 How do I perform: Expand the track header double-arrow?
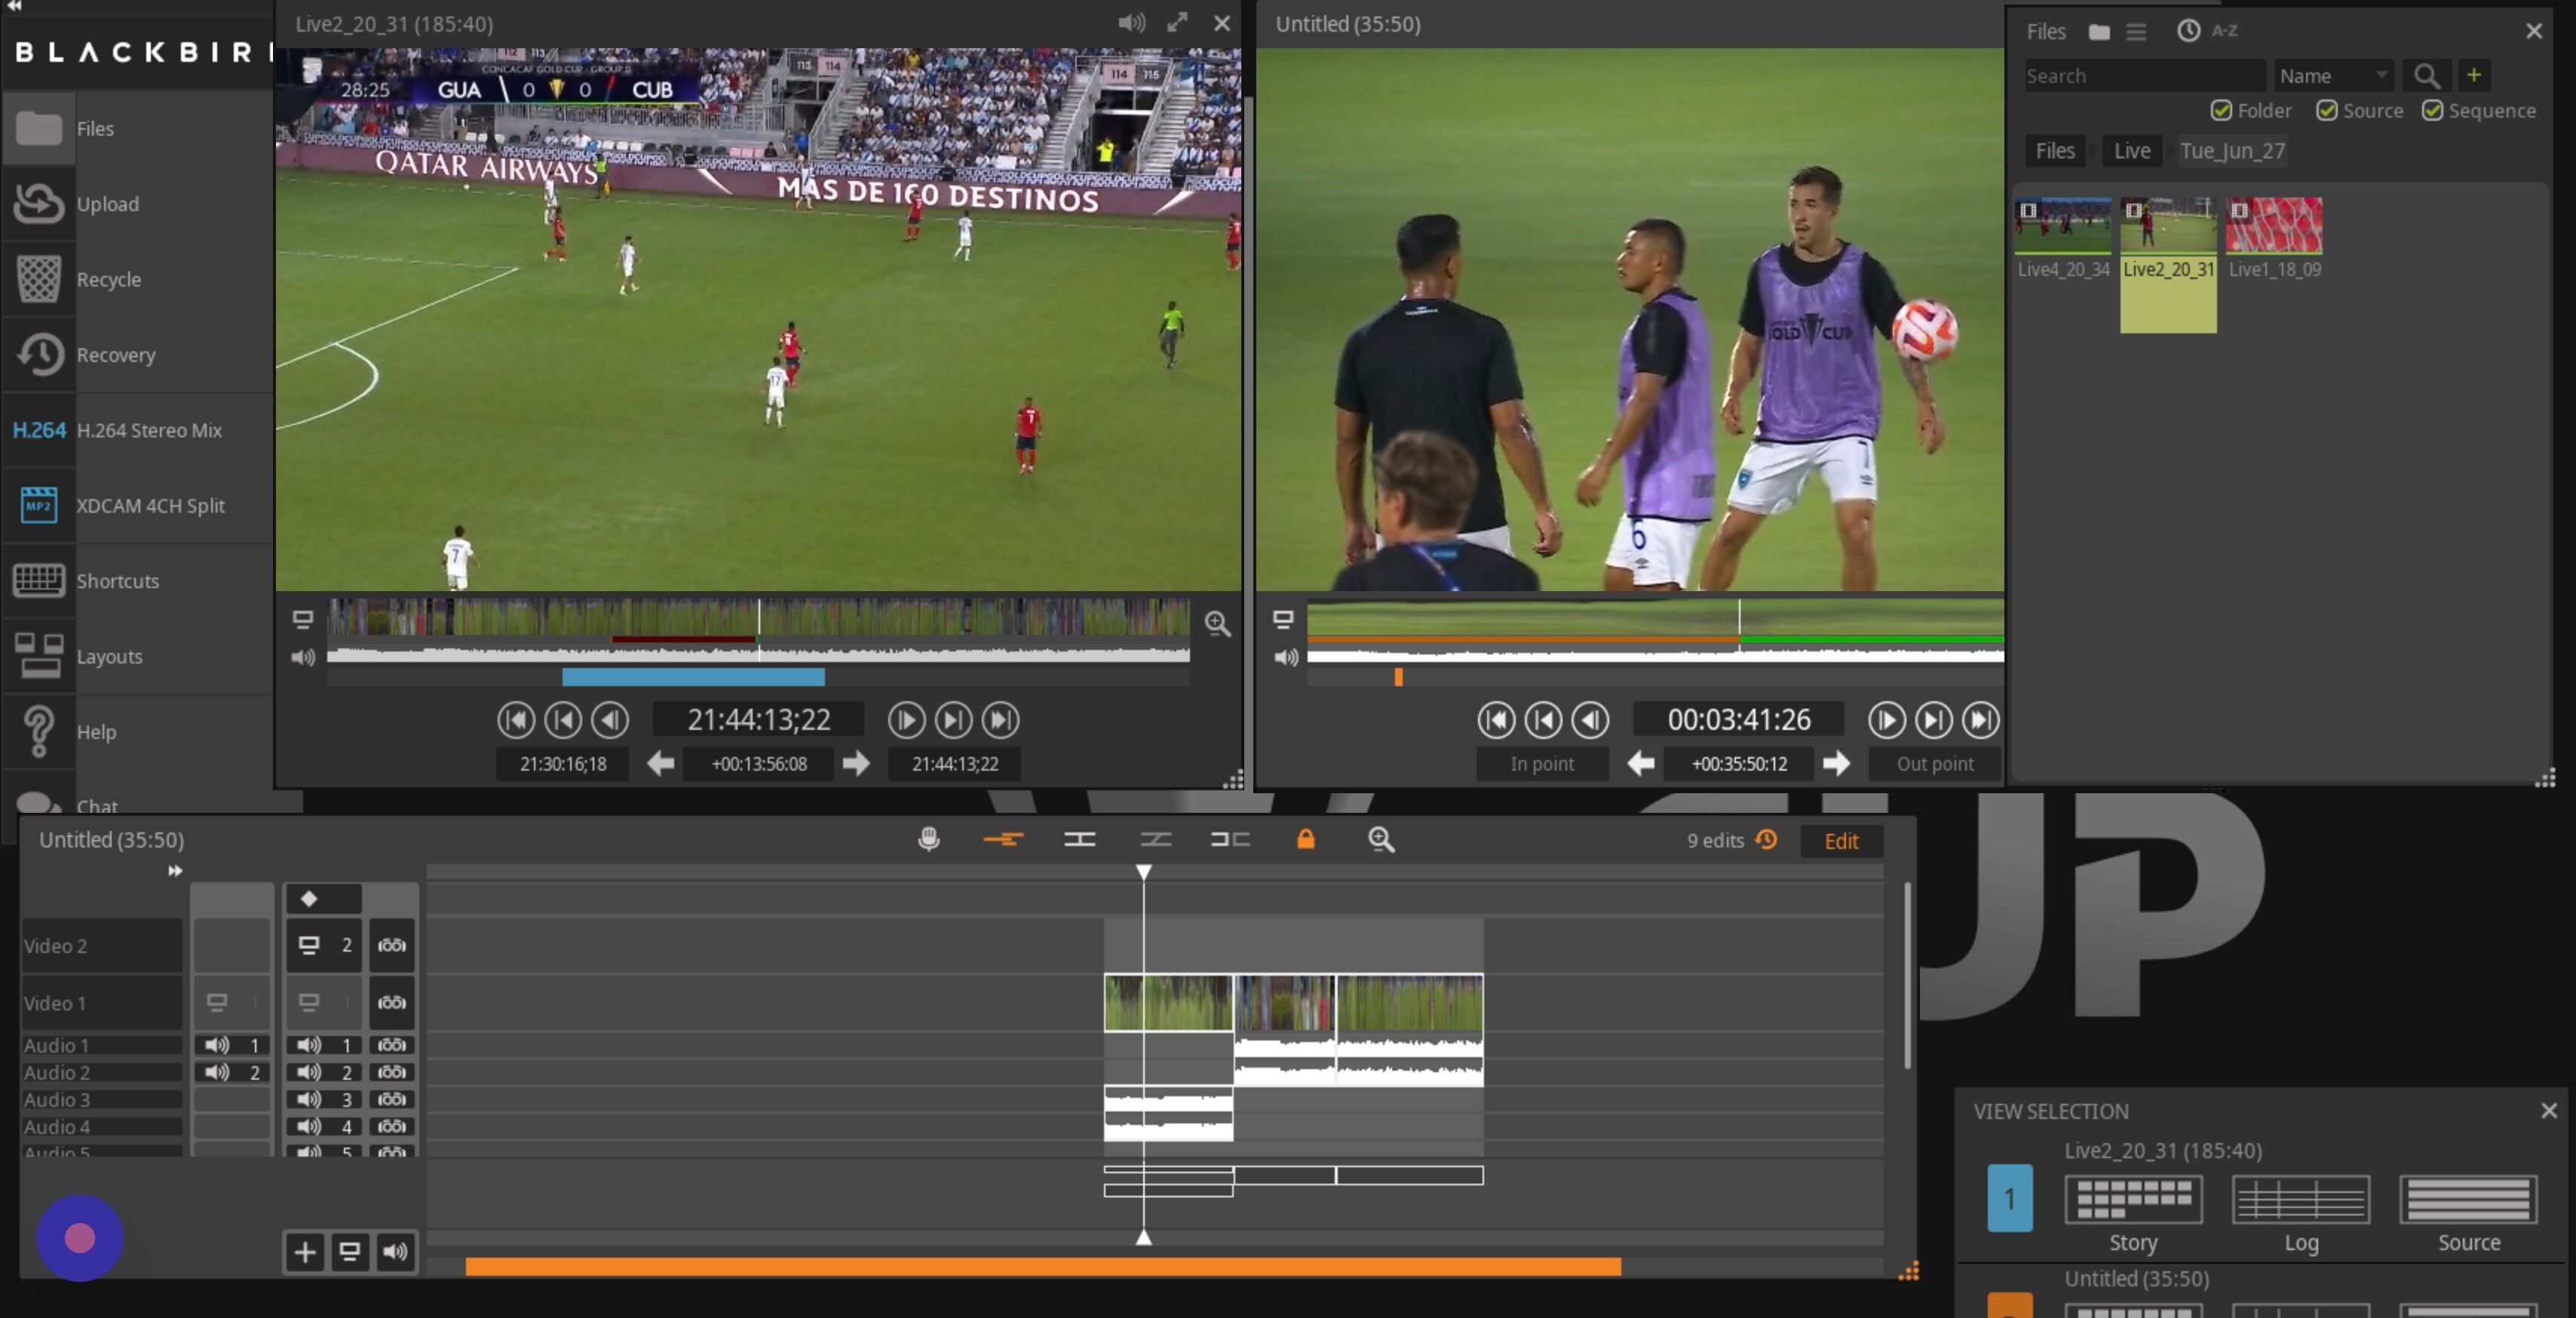175,871
